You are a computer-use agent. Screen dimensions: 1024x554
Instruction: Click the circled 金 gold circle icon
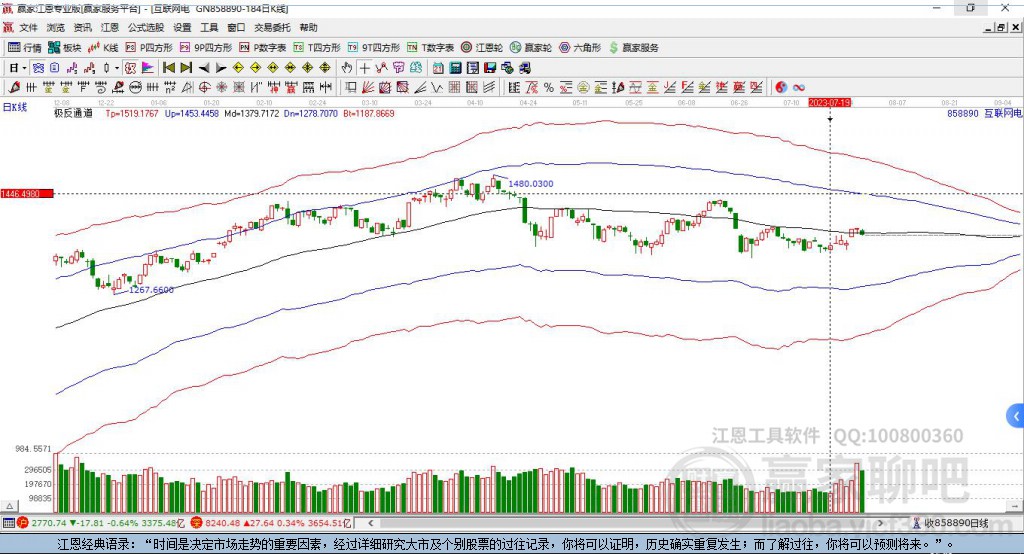(x=583, y=88)
